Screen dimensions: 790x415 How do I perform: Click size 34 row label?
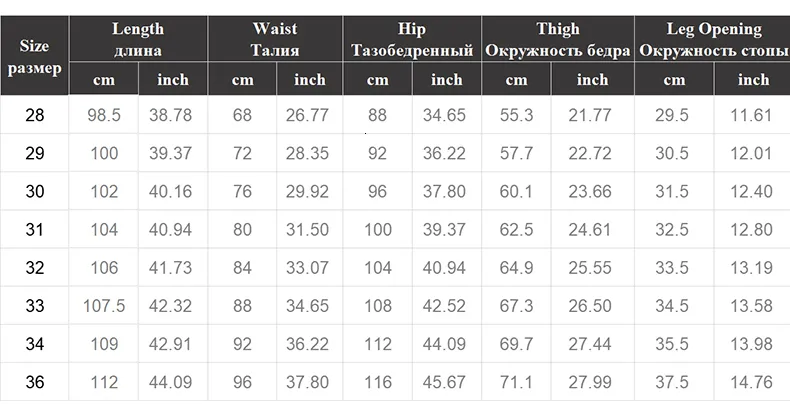pos(34,344)
